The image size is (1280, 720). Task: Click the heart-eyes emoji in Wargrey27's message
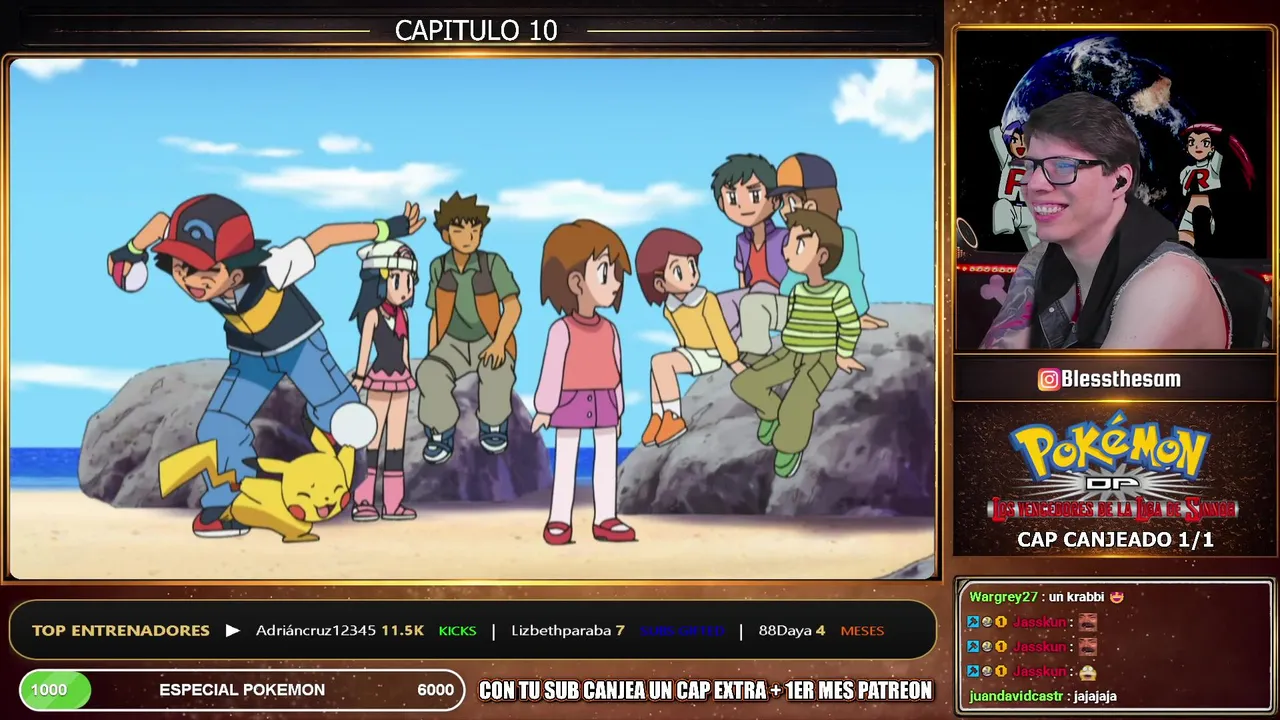(1117, 597)
